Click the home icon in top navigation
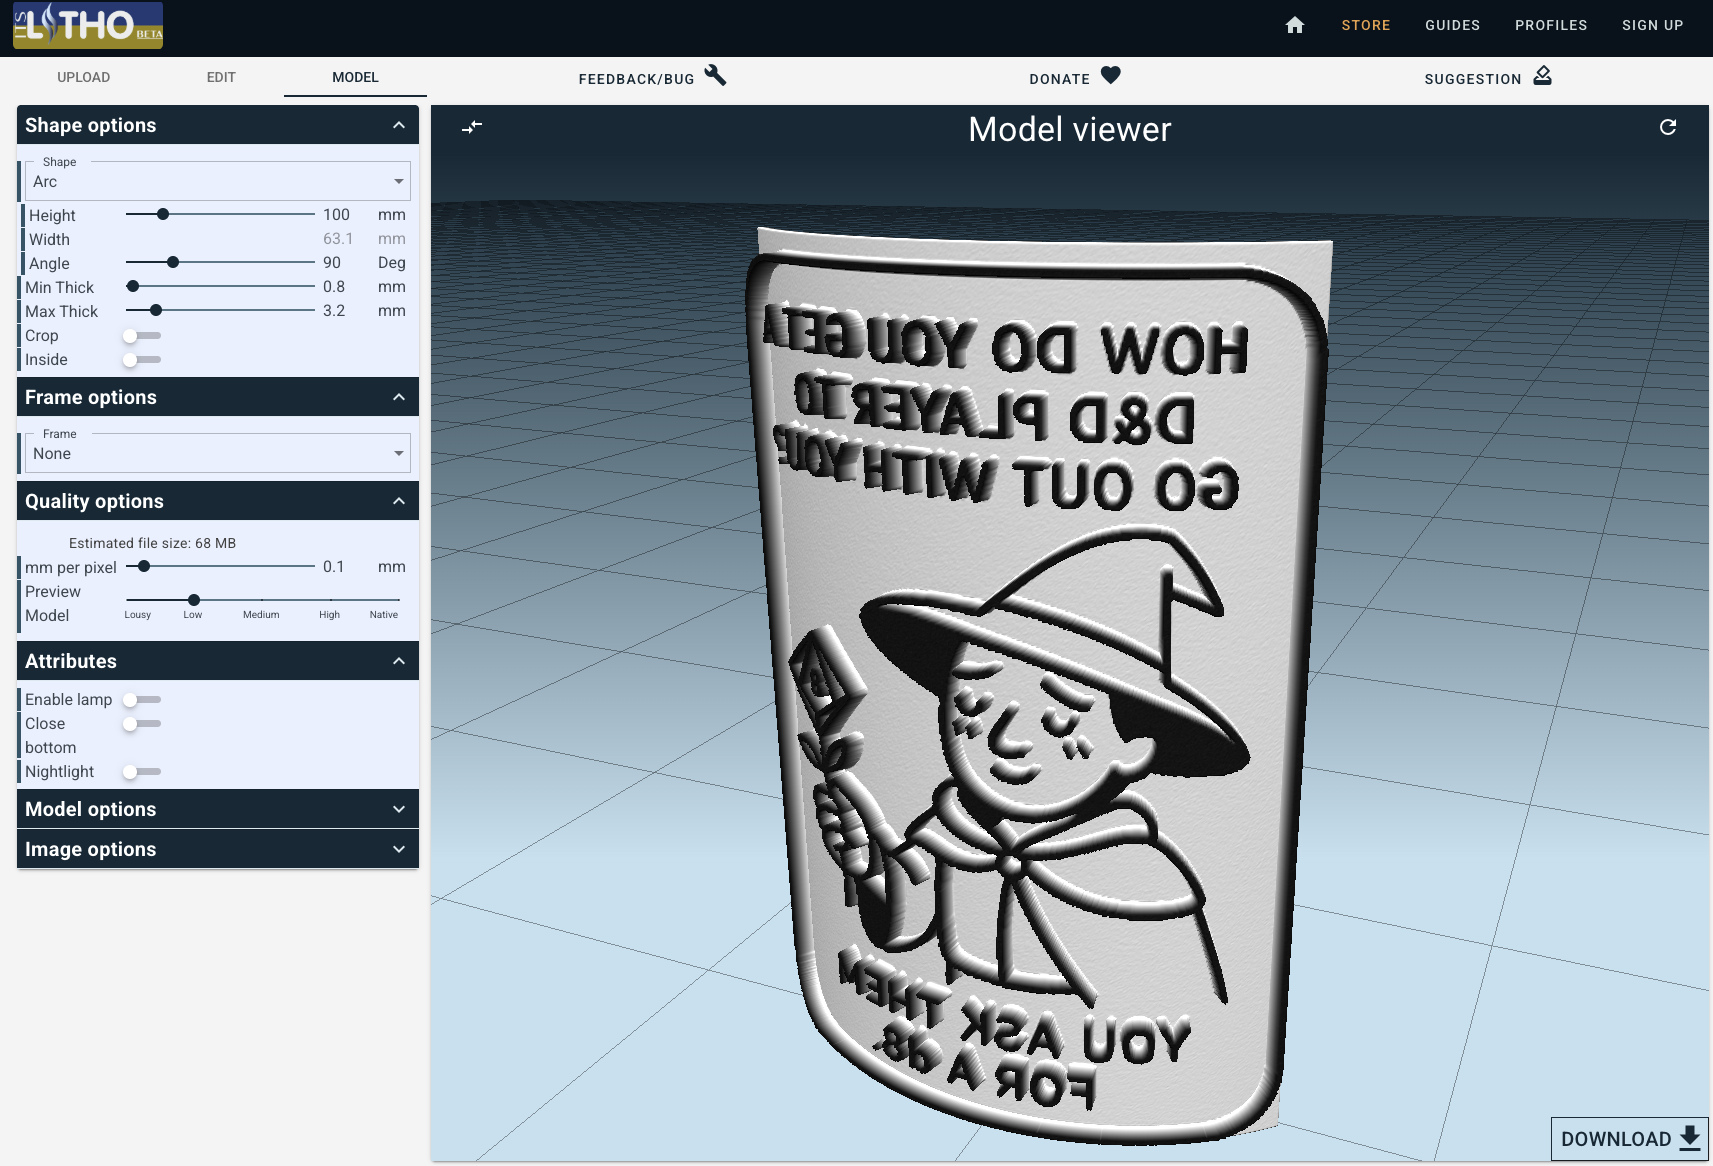 point(1294,25)
